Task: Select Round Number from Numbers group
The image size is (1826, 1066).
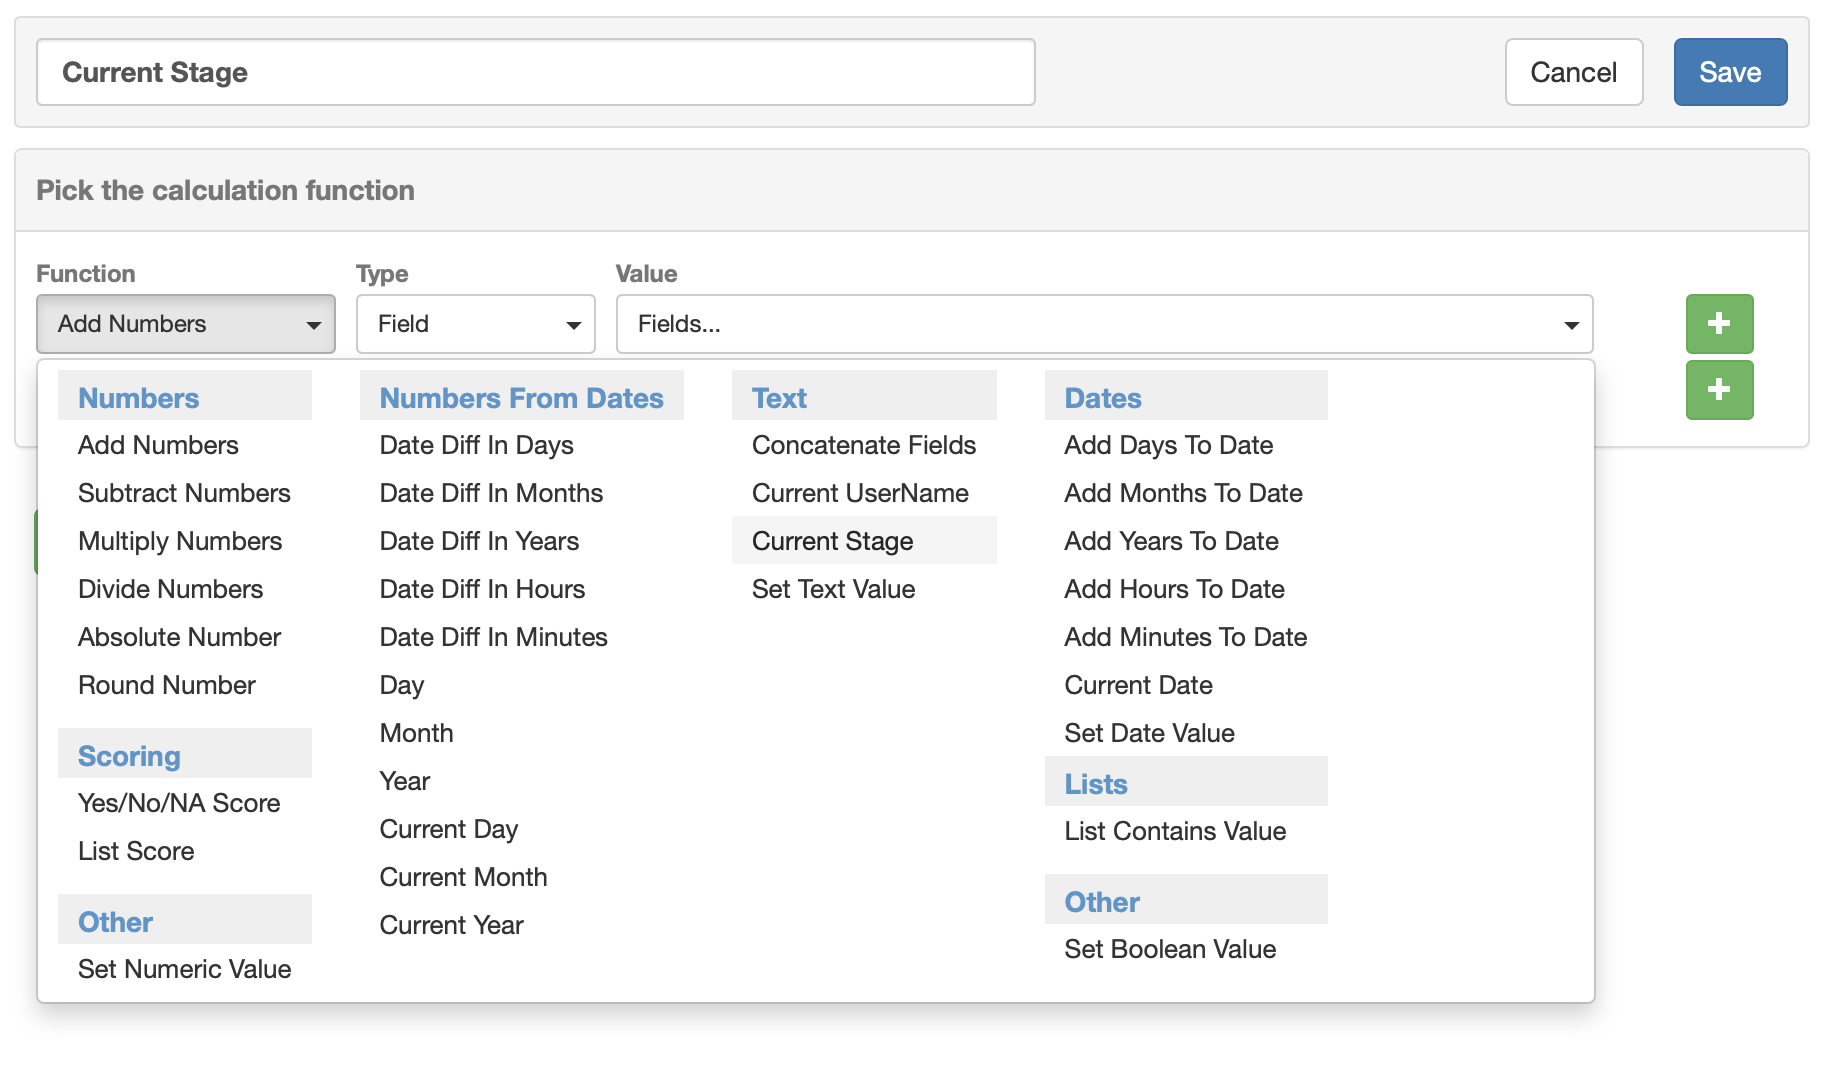Action: [x=167, y=685]
